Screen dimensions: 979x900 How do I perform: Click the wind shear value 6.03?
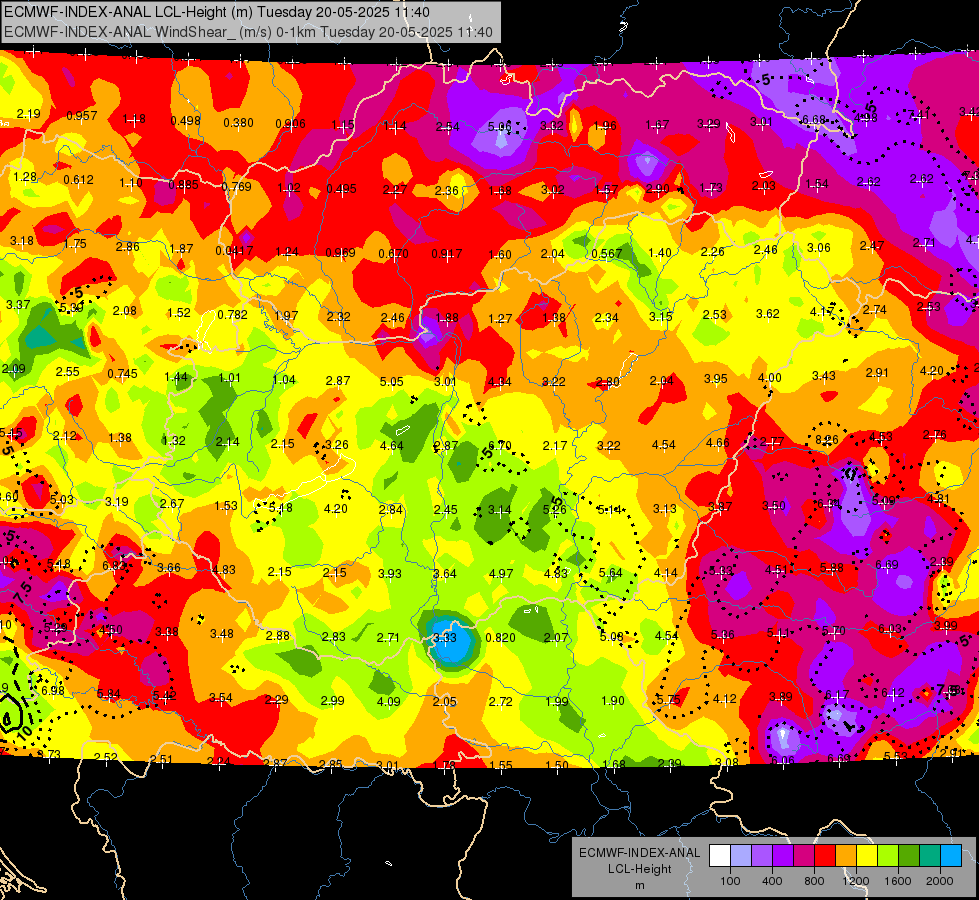(x=890, y=629)
